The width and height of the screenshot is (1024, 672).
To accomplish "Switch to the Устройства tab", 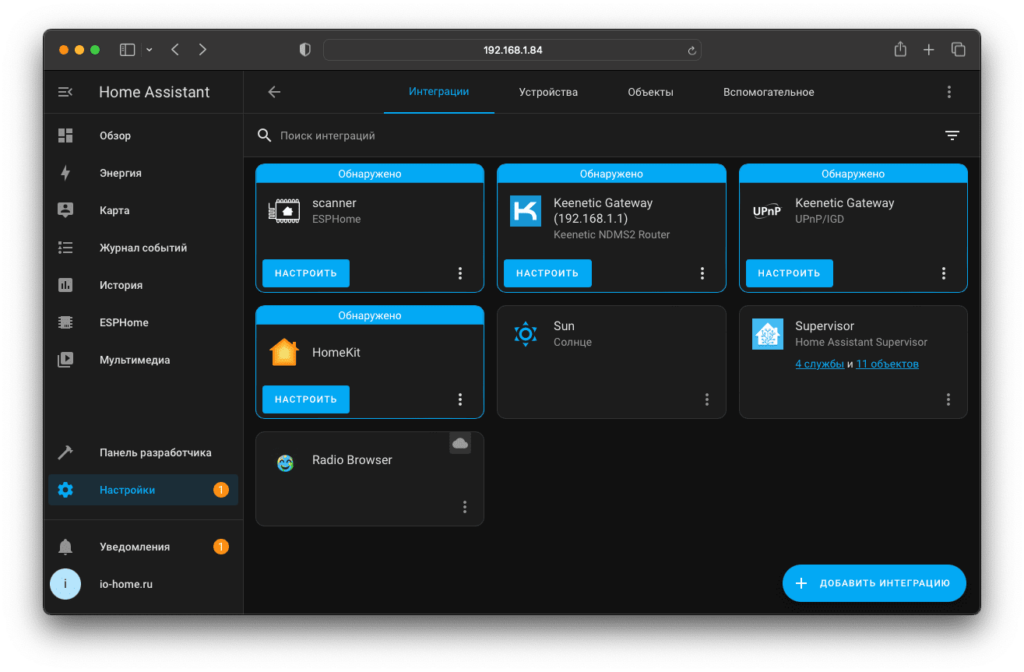I will (548, 92).
